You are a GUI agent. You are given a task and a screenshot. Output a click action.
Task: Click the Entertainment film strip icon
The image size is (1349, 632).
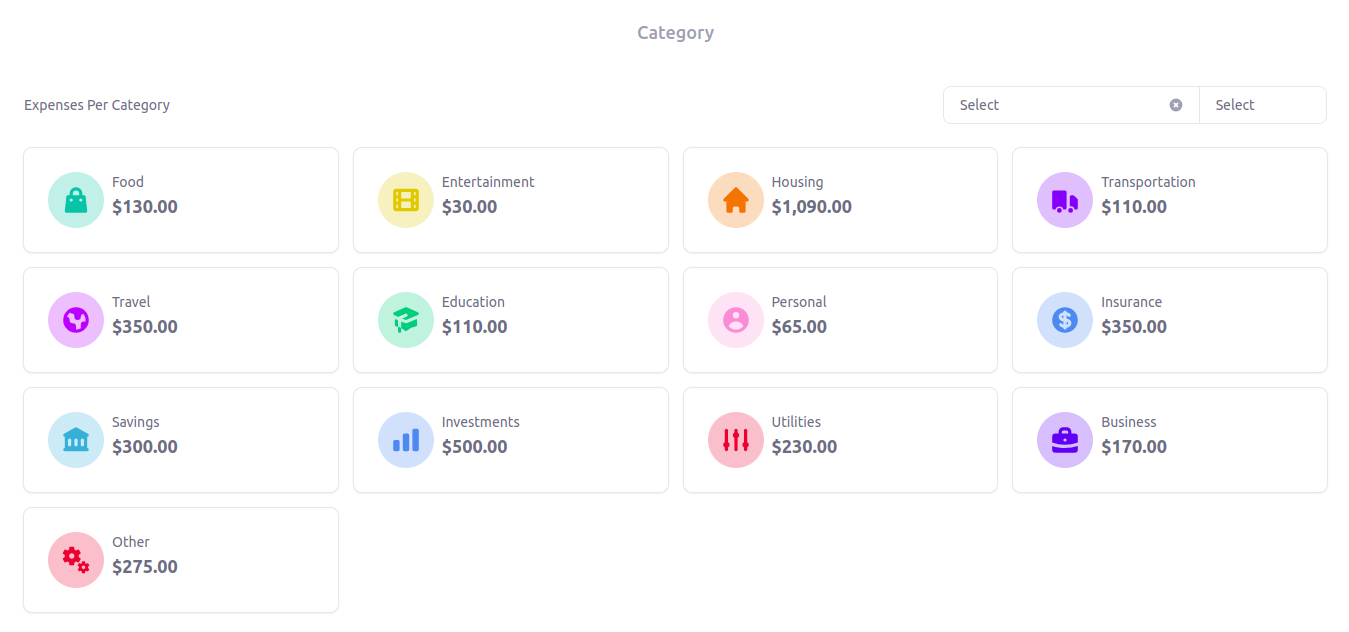406,200
